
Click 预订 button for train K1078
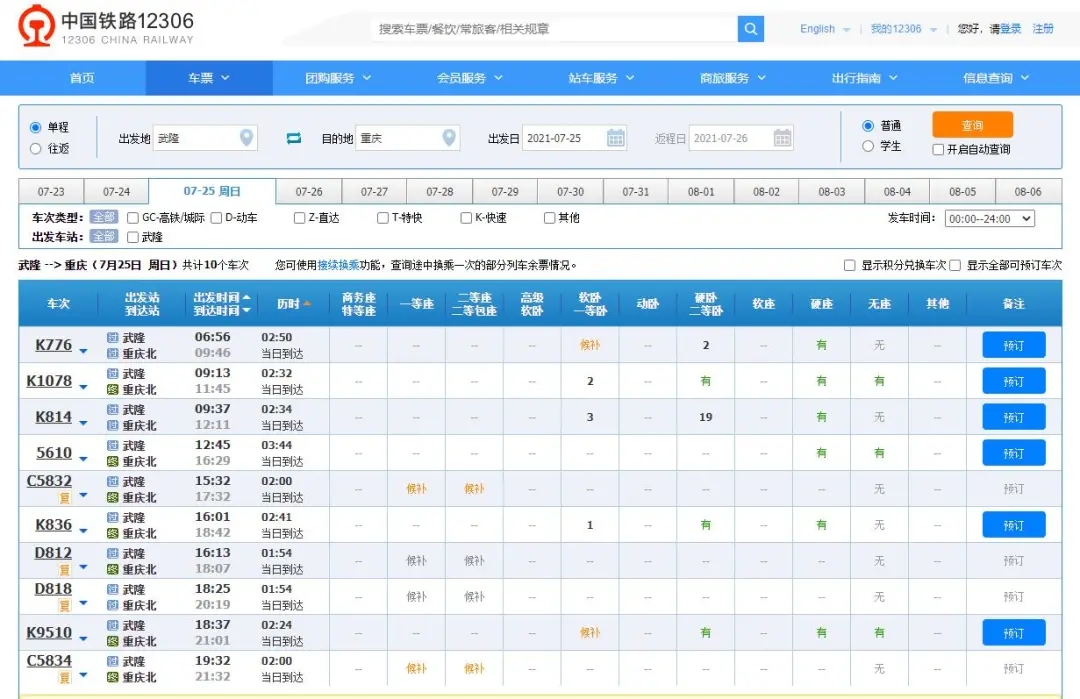pyautogui.click(x=1013, y=381)
